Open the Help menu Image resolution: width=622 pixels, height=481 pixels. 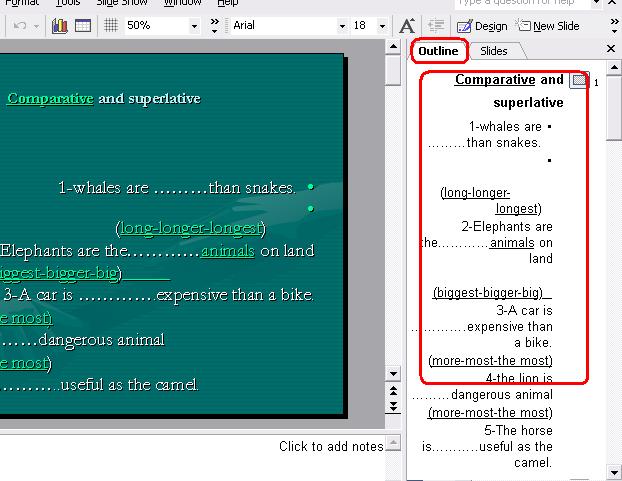click(228, 3)
